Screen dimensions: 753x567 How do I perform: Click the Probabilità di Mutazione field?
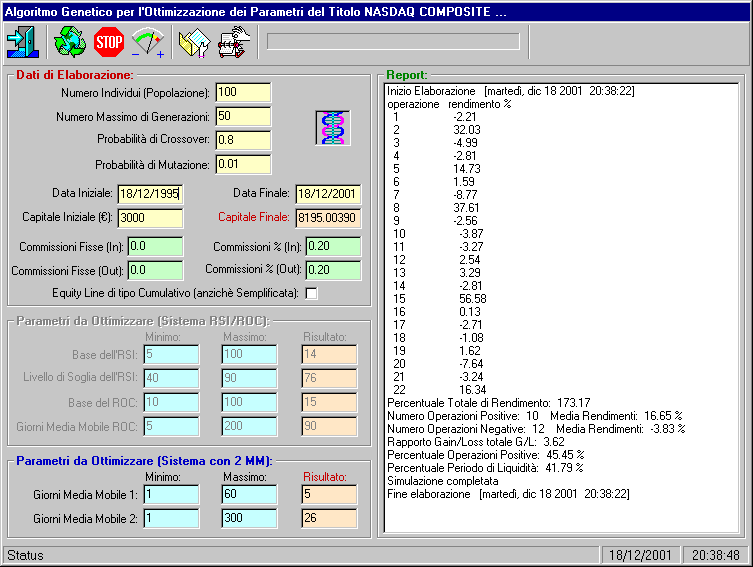pos(243,164)
